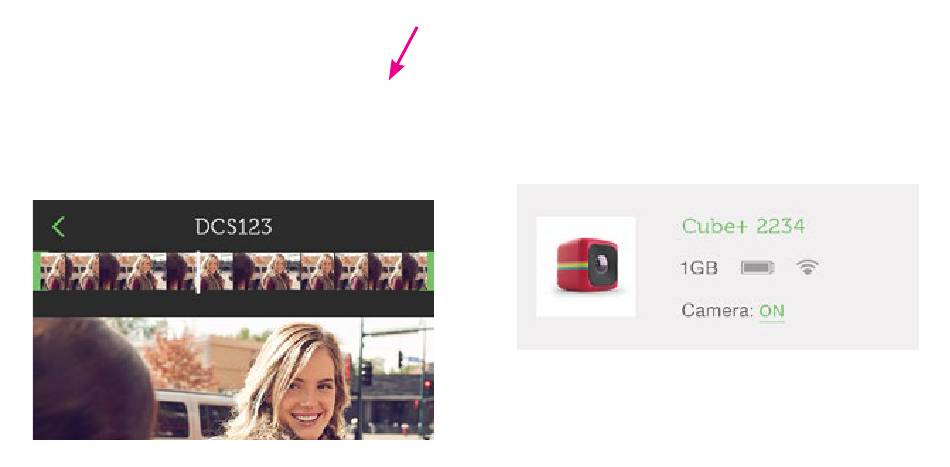Click the Camera: label in device card
950x467 pixels.
pyautogui.click(x=717, y=311)
